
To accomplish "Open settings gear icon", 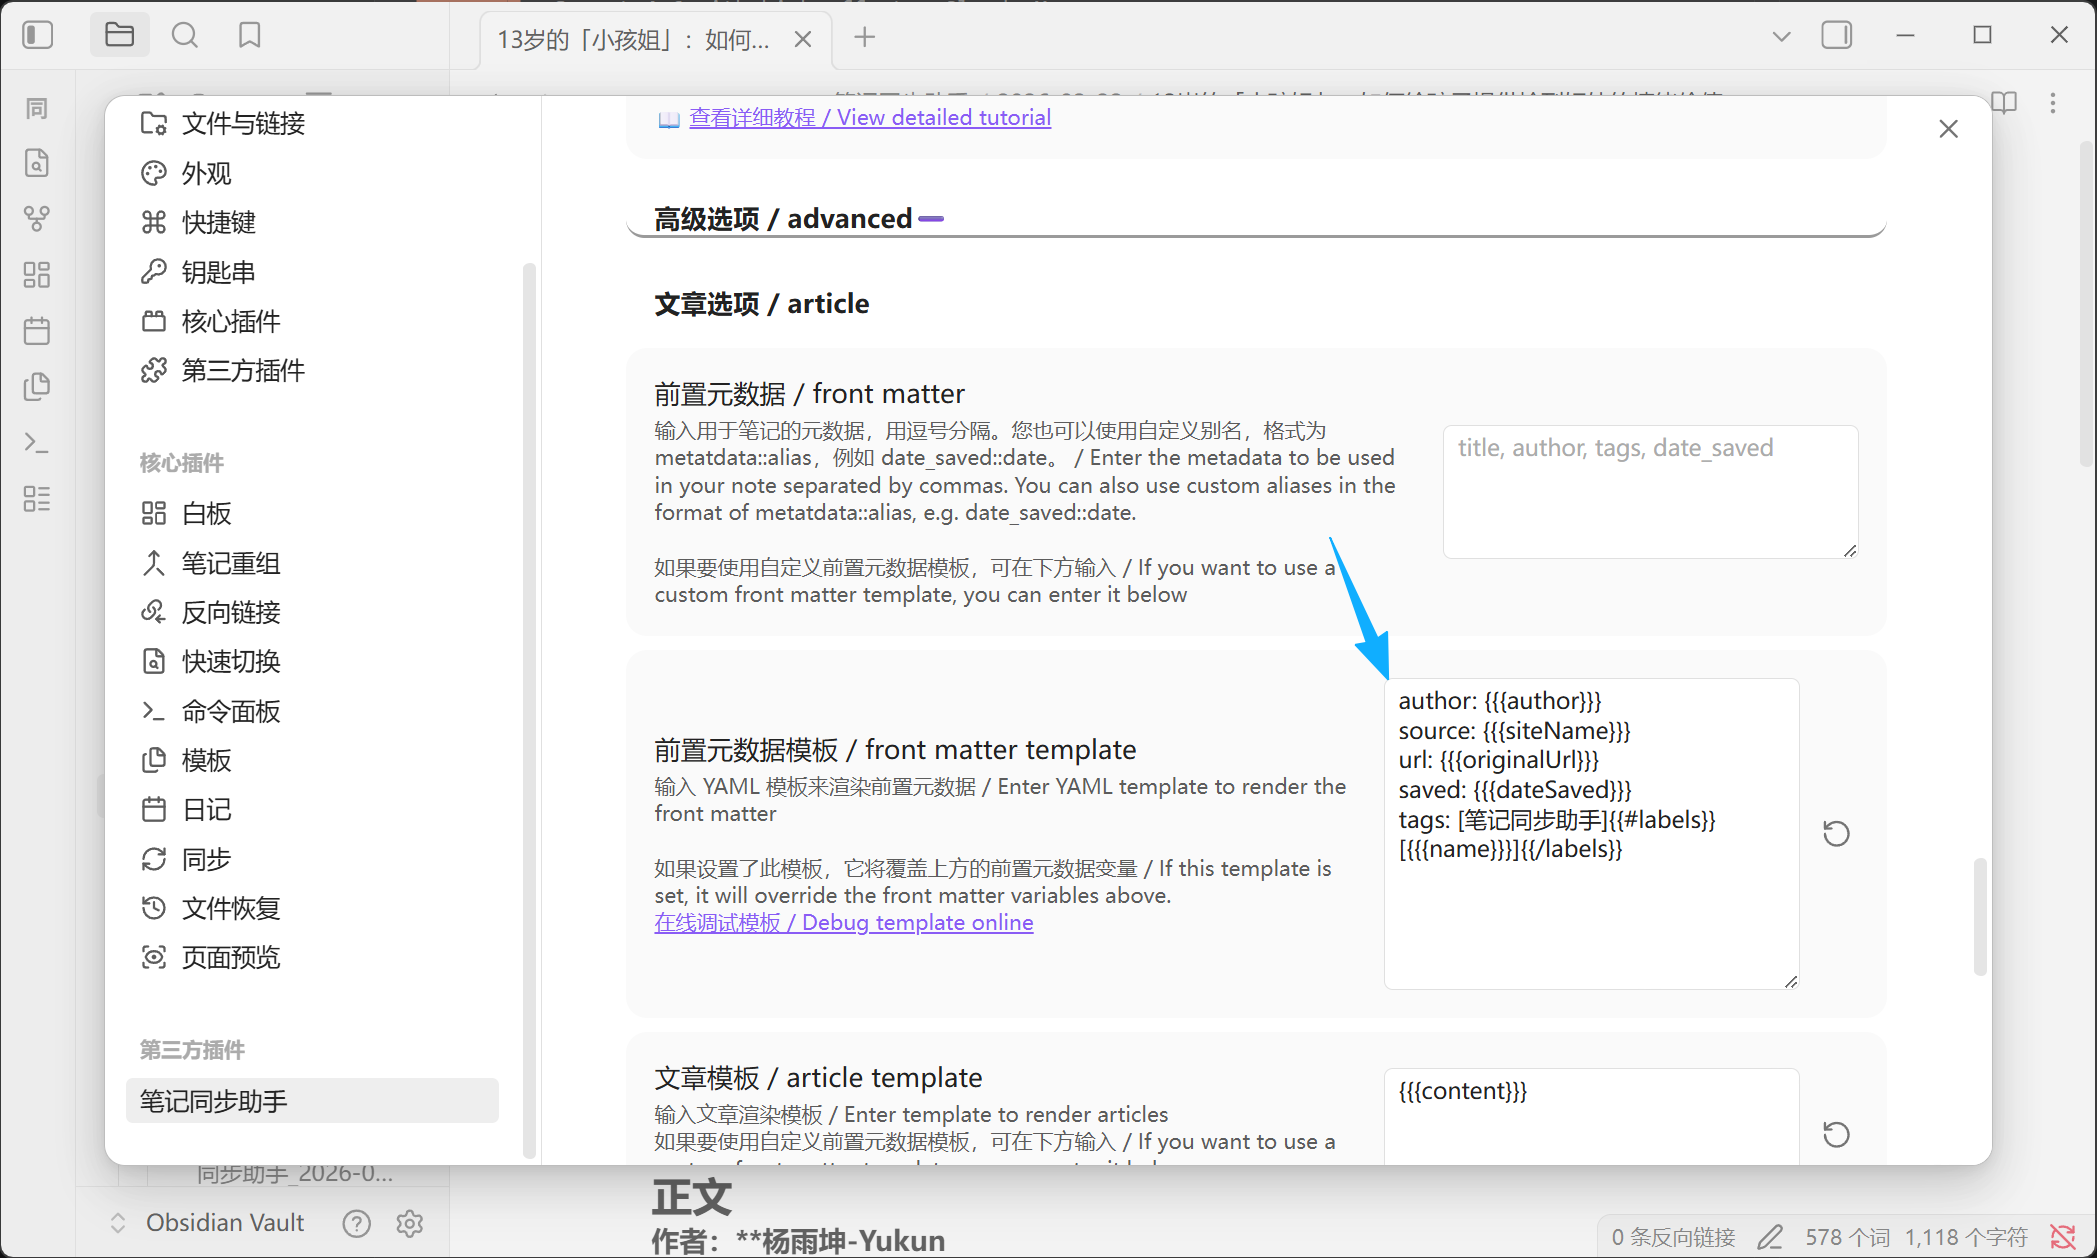I will [410, 1223].
